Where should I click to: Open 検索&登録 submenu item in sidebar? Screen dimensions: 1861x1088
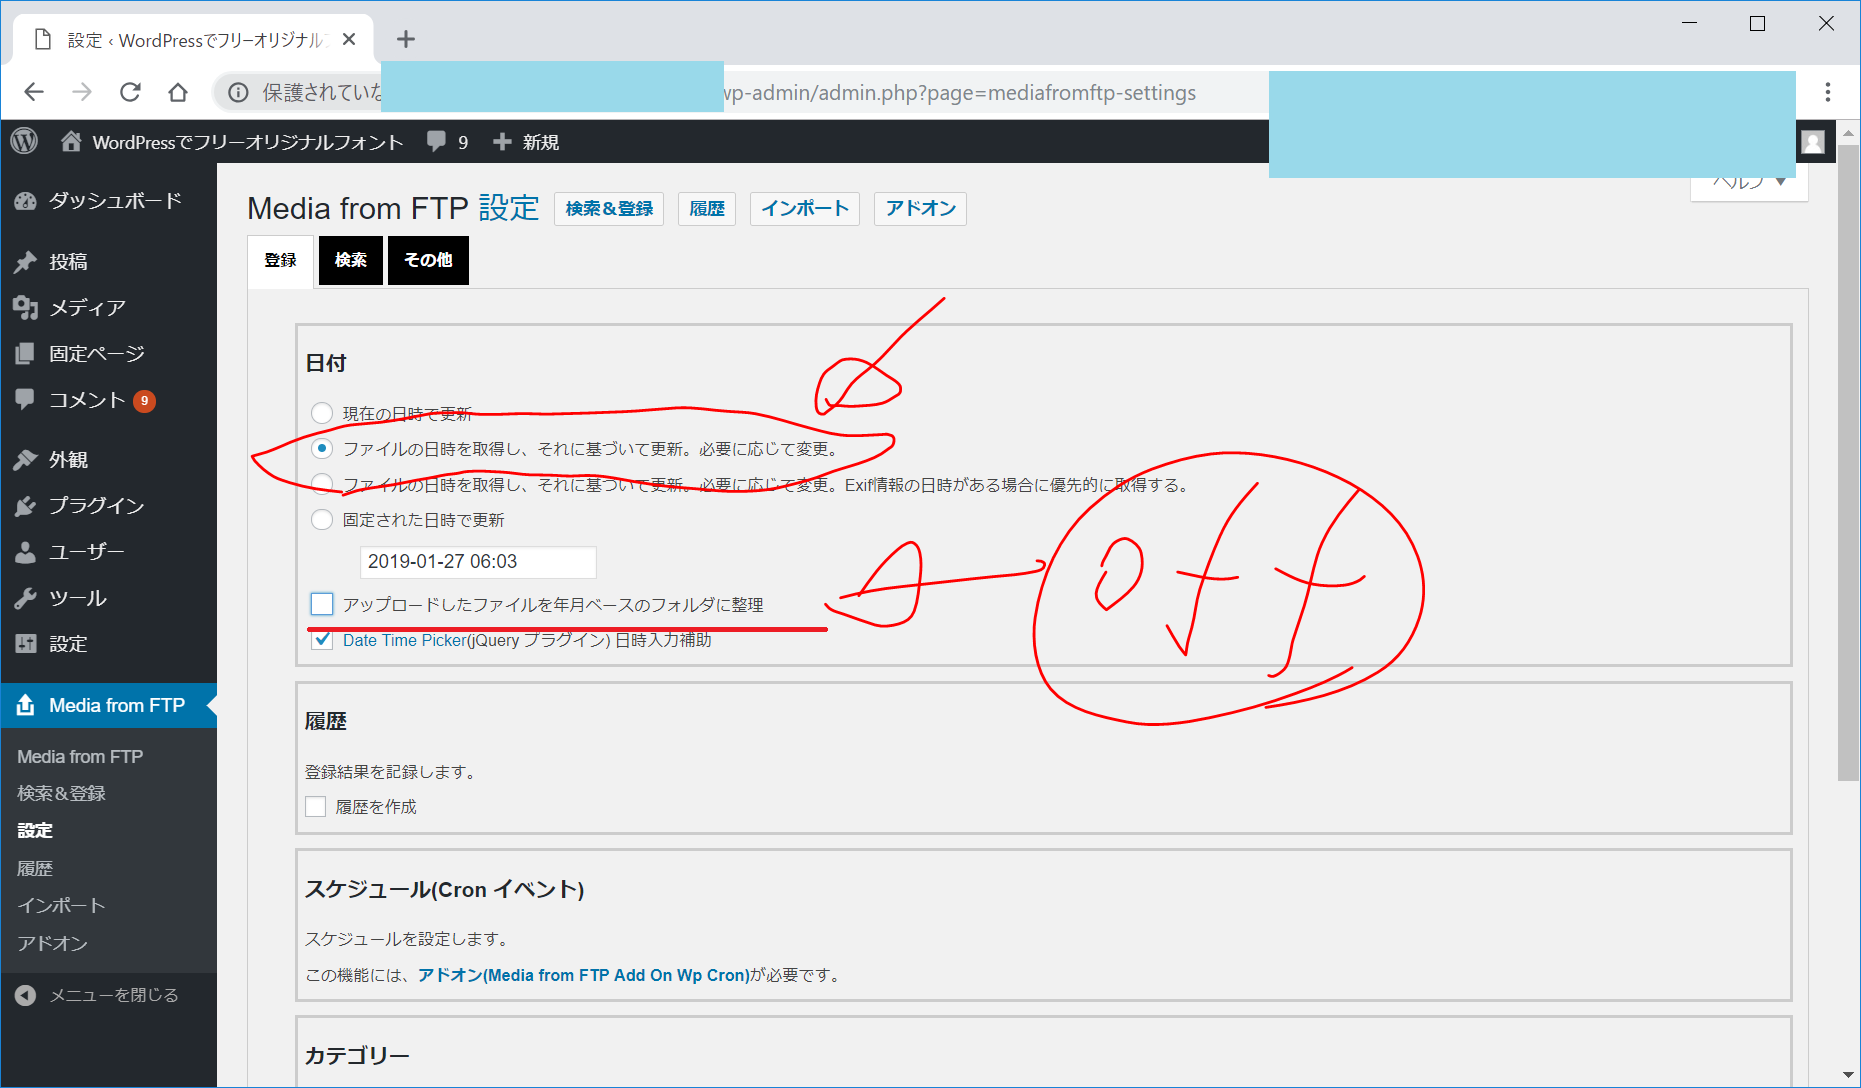click(62, 793)
